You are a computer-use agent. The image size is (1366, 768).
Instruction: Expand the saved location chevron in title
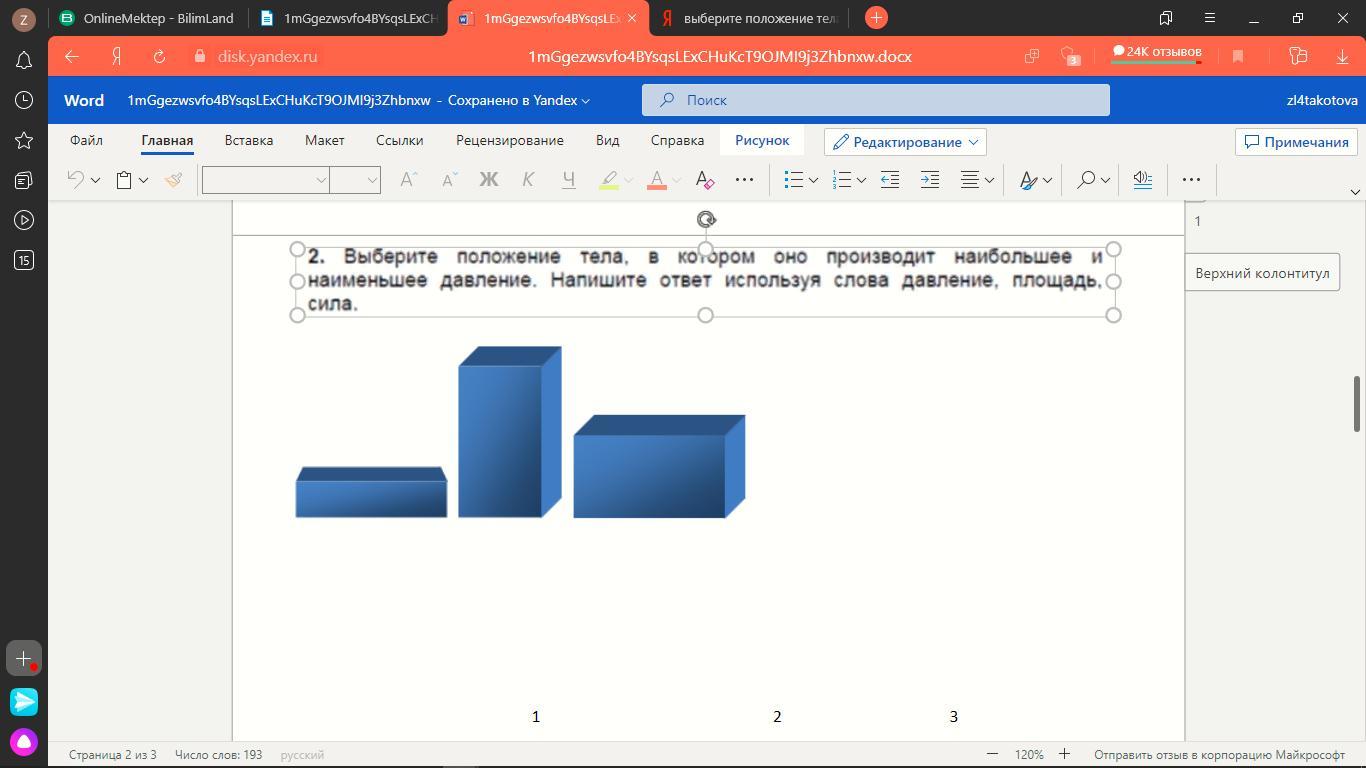click(x=586, y=101)
